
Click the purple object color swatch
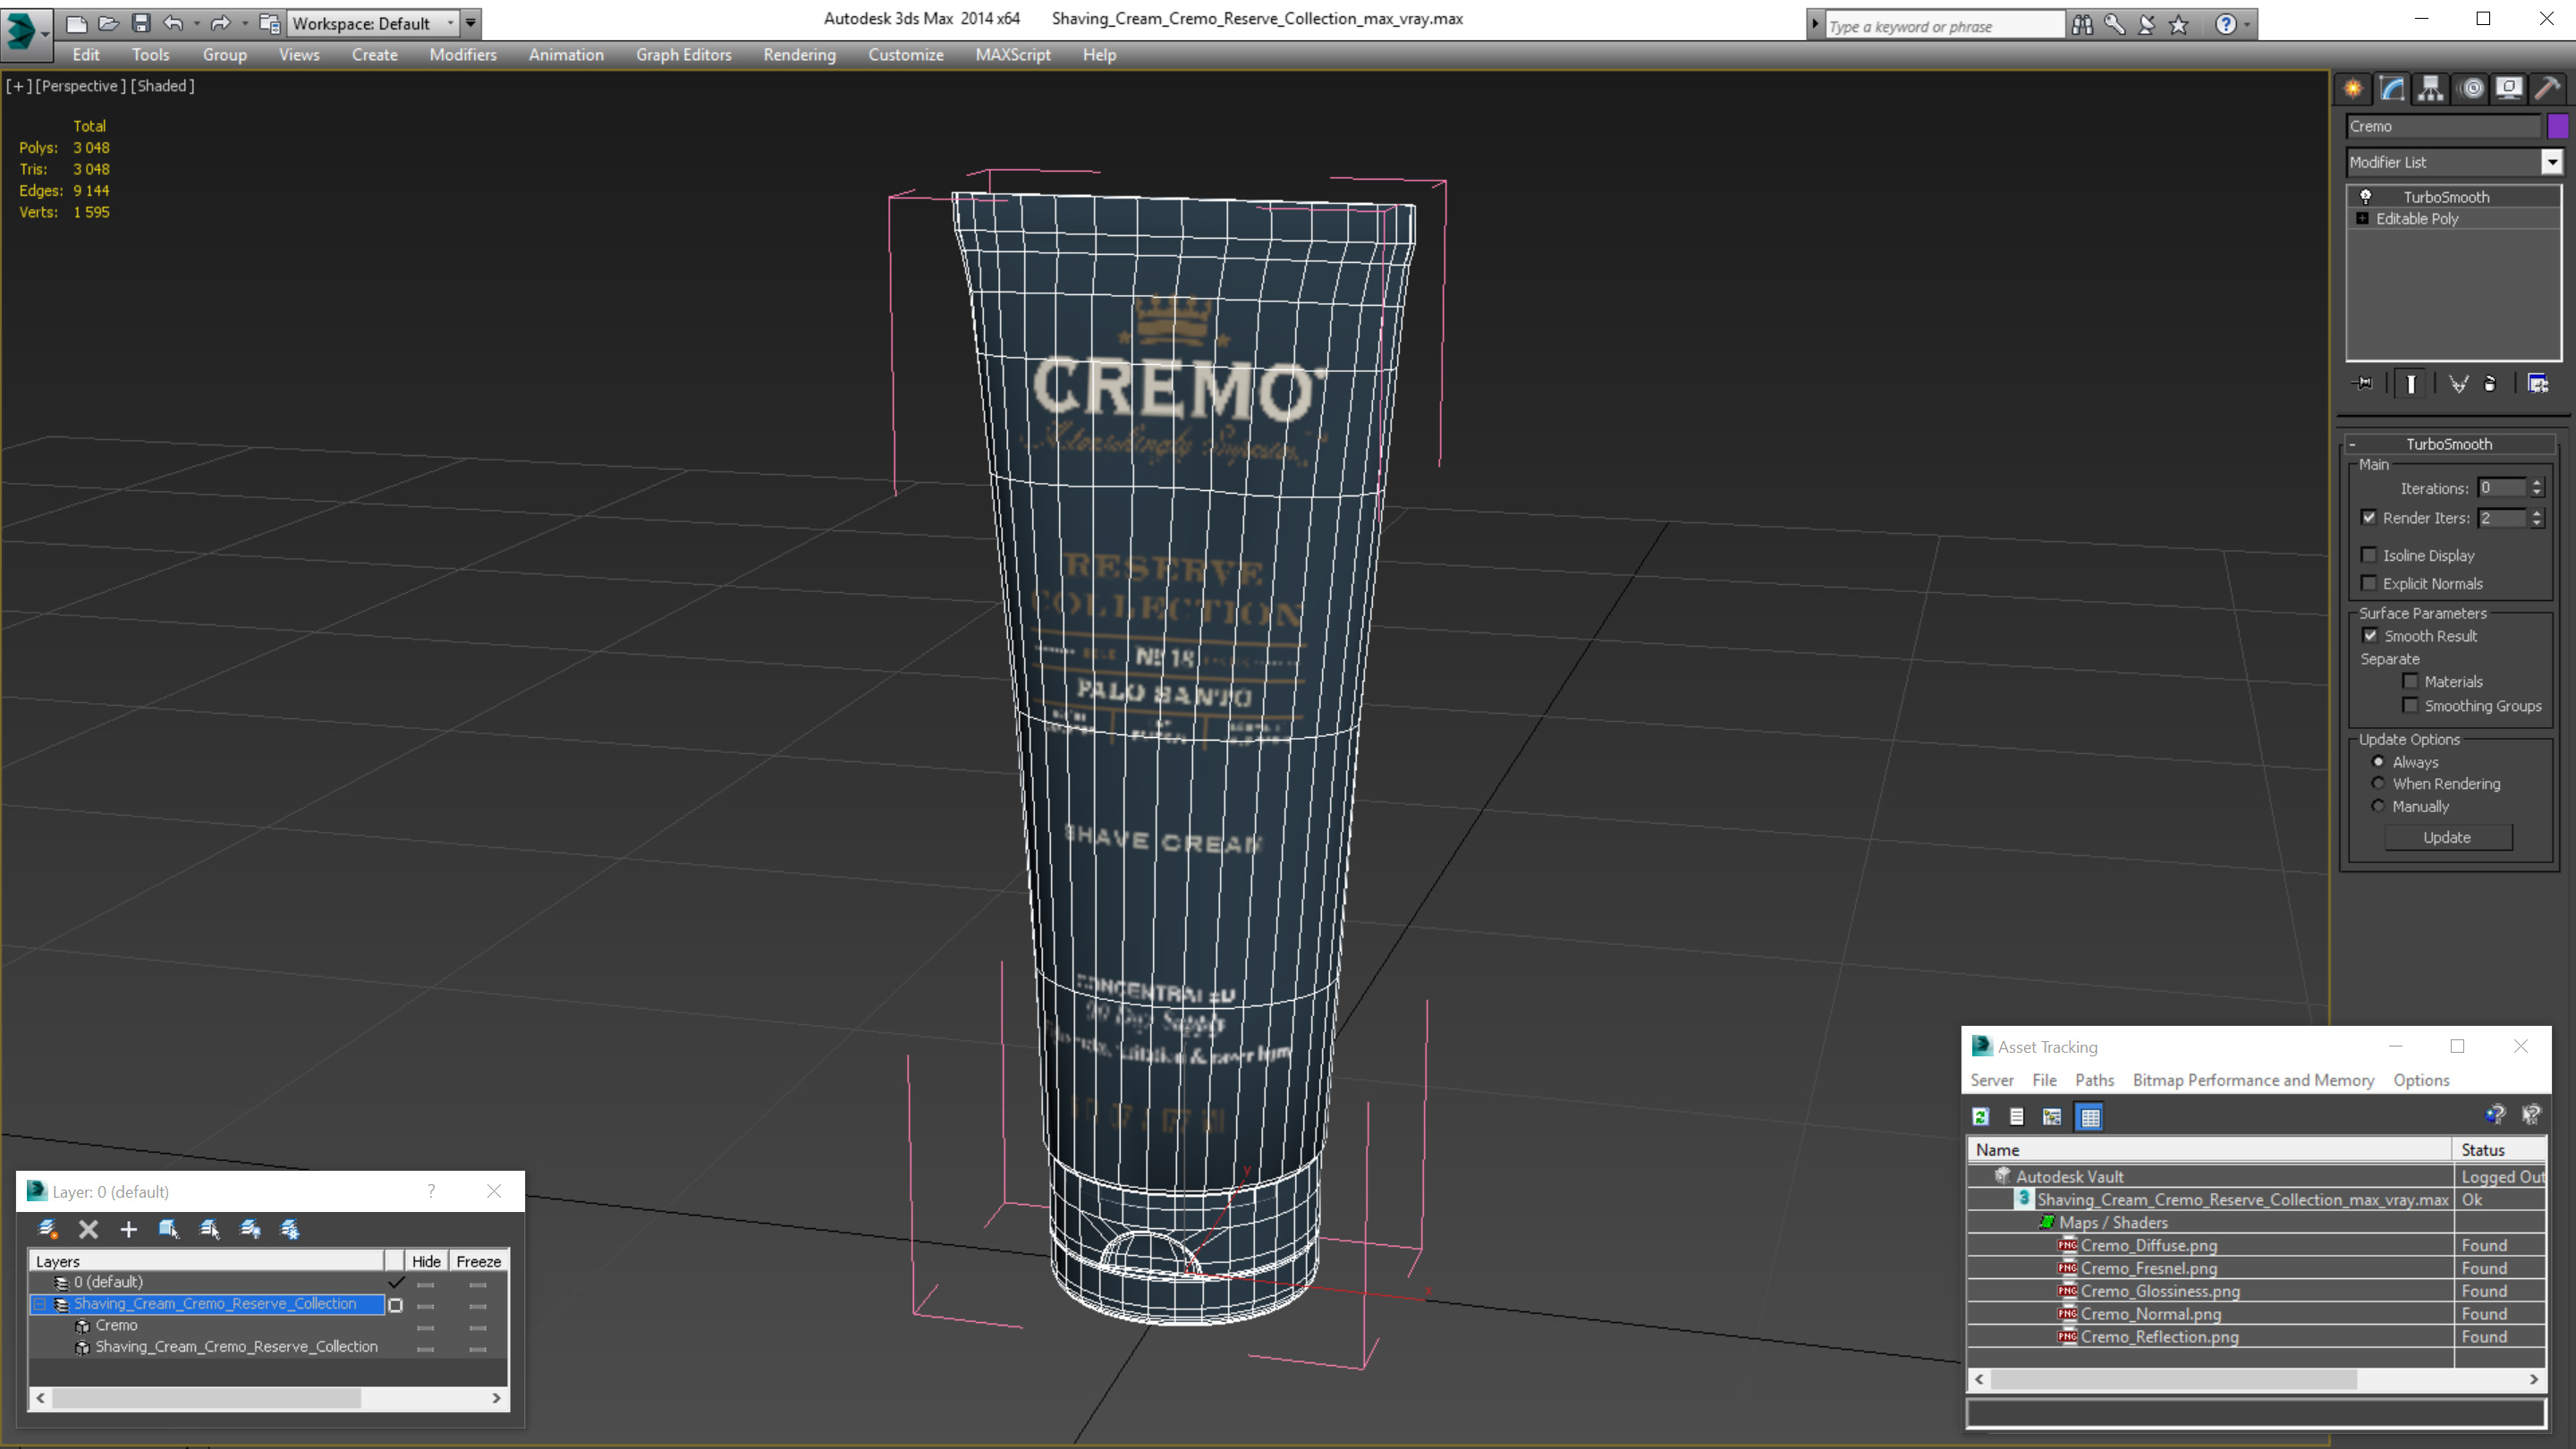2557,127
